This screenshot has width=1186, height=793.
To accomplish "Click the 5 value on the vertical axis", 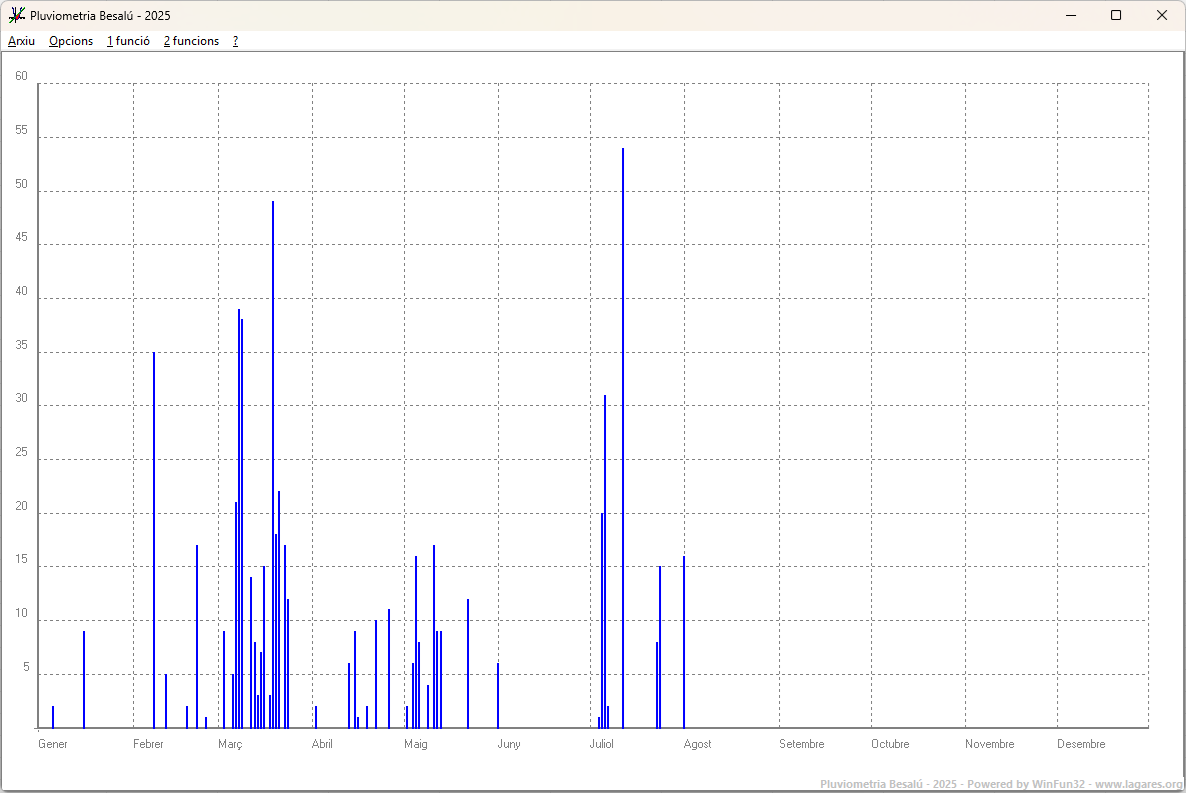I will point(26,667).
